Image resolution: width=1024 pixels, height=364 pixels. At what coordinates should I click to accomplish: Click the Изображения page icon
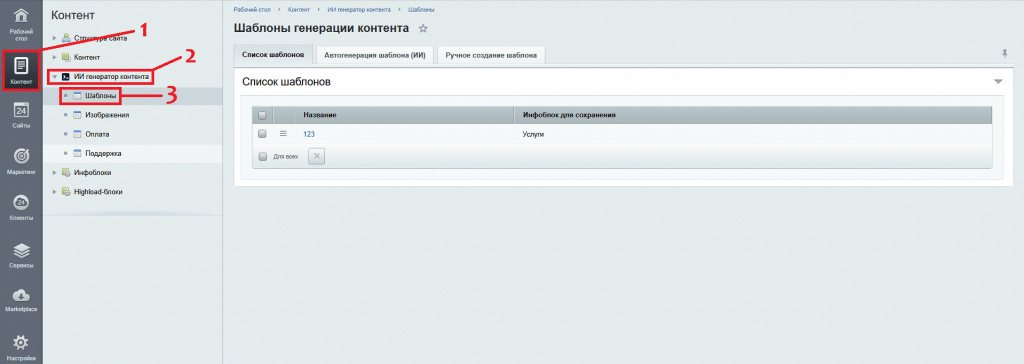pyautogui.click(x=77, y=115)
